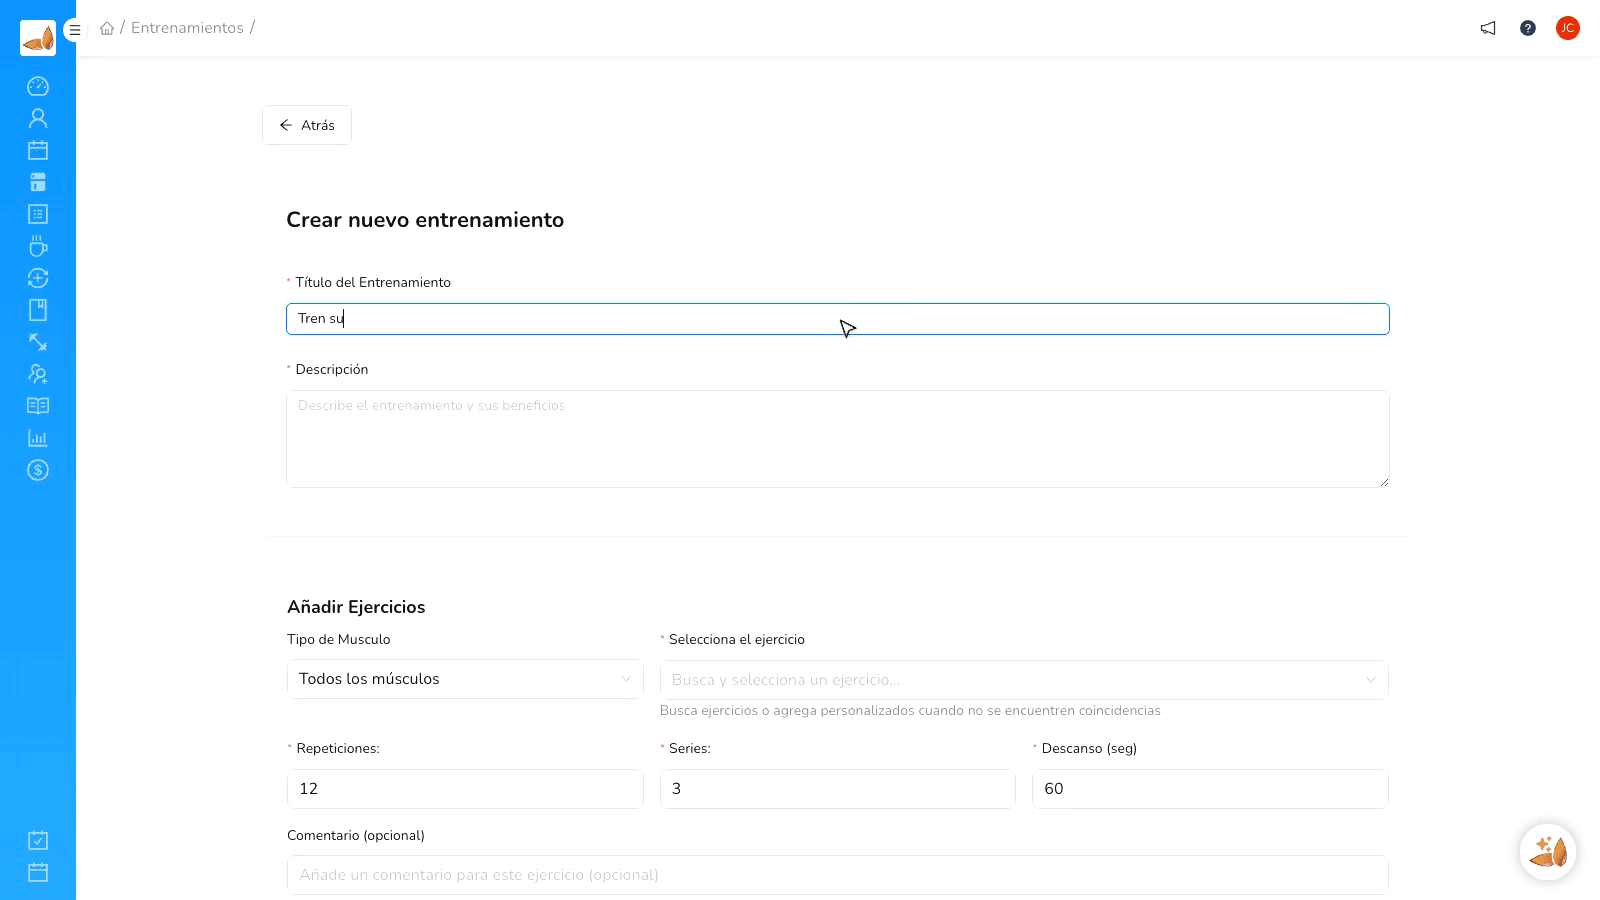Click the Comentario opcional input field
The width and height of the screenshot is (1600, 900).
click(x=838, y=875)
